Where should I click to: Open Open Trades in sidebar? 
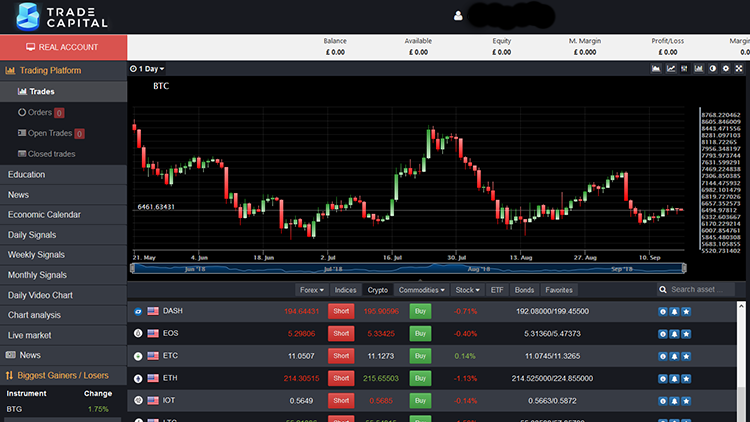(x=64, y=133)
